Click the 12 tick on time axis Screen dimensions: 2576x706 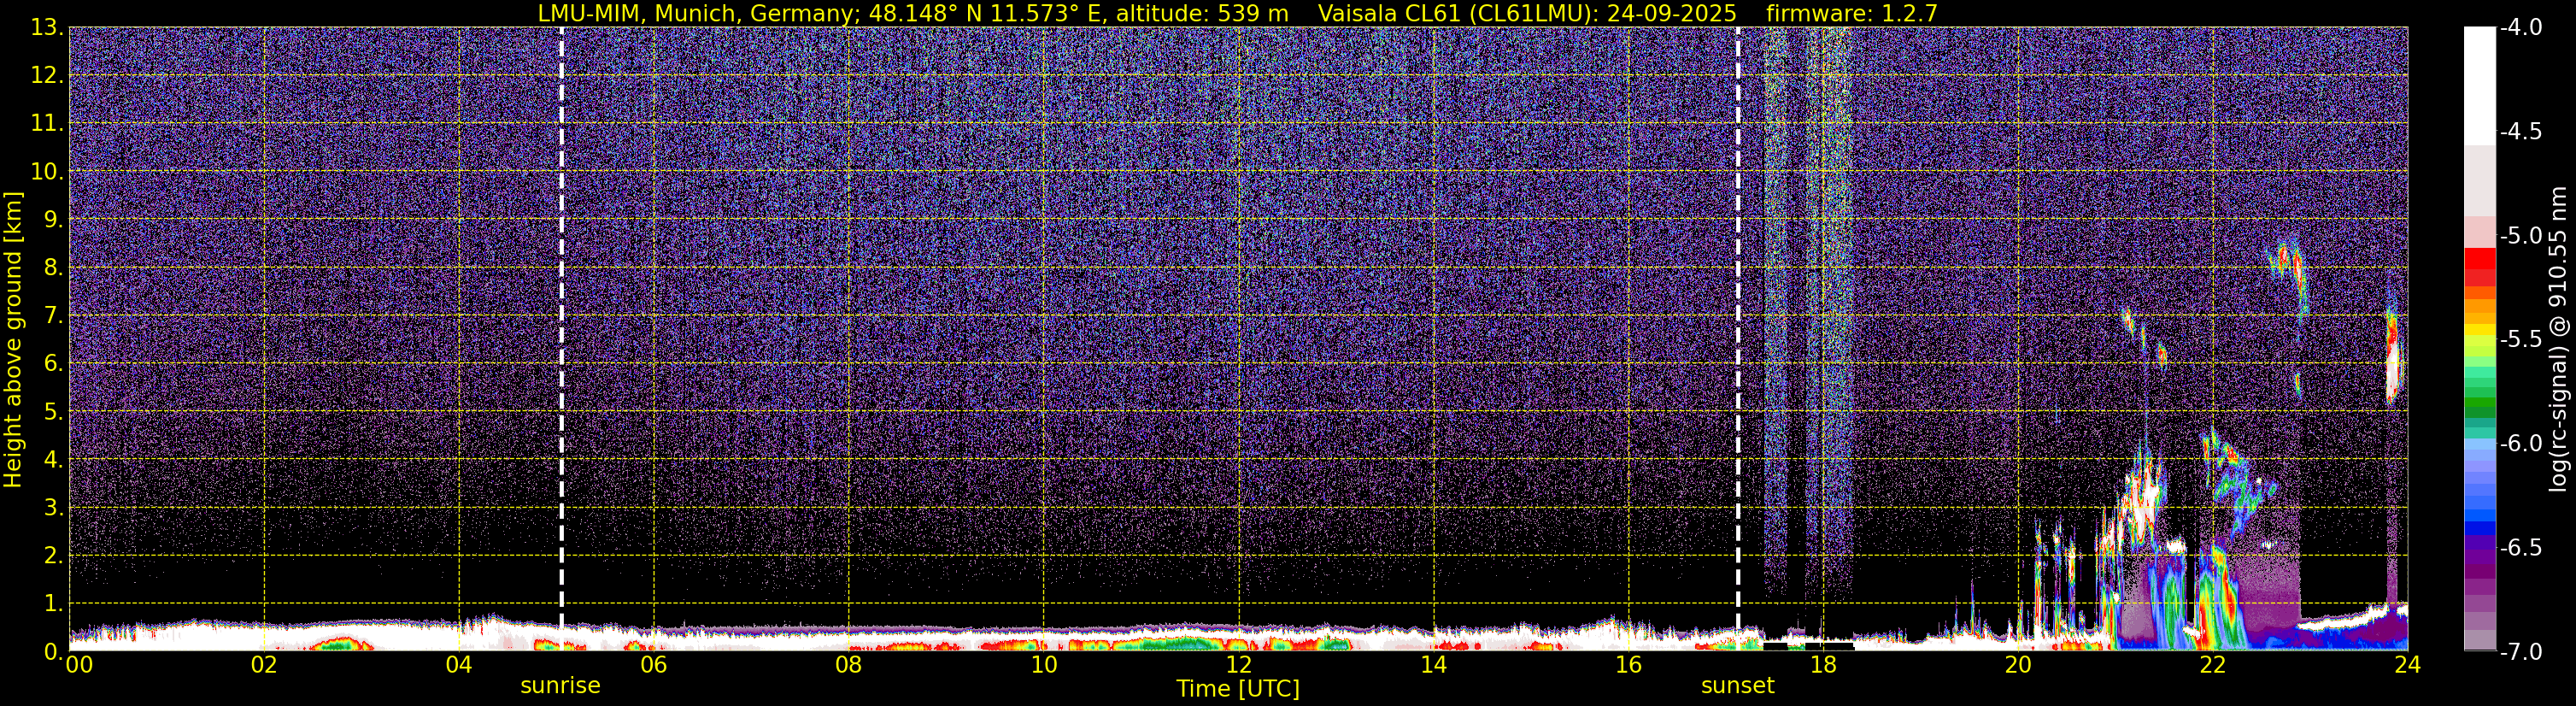[x=1238, y=665]
